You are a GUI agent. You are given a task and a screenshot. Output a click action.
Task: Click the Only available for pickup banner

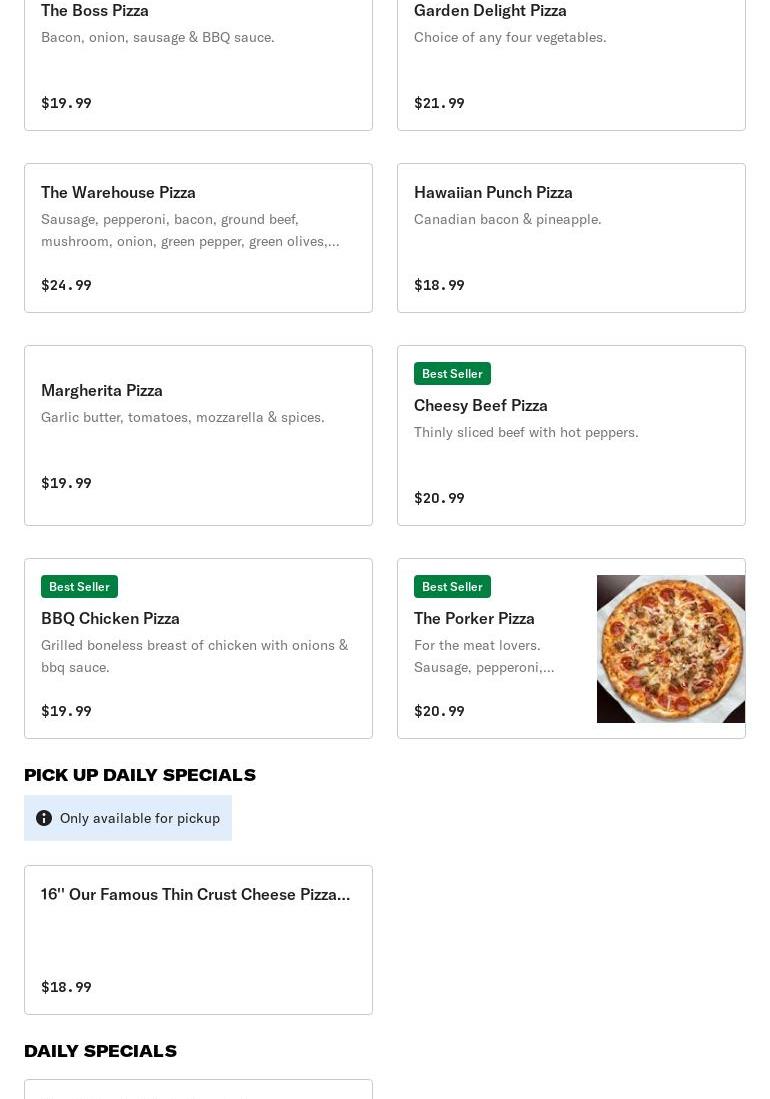pos(139,818)
